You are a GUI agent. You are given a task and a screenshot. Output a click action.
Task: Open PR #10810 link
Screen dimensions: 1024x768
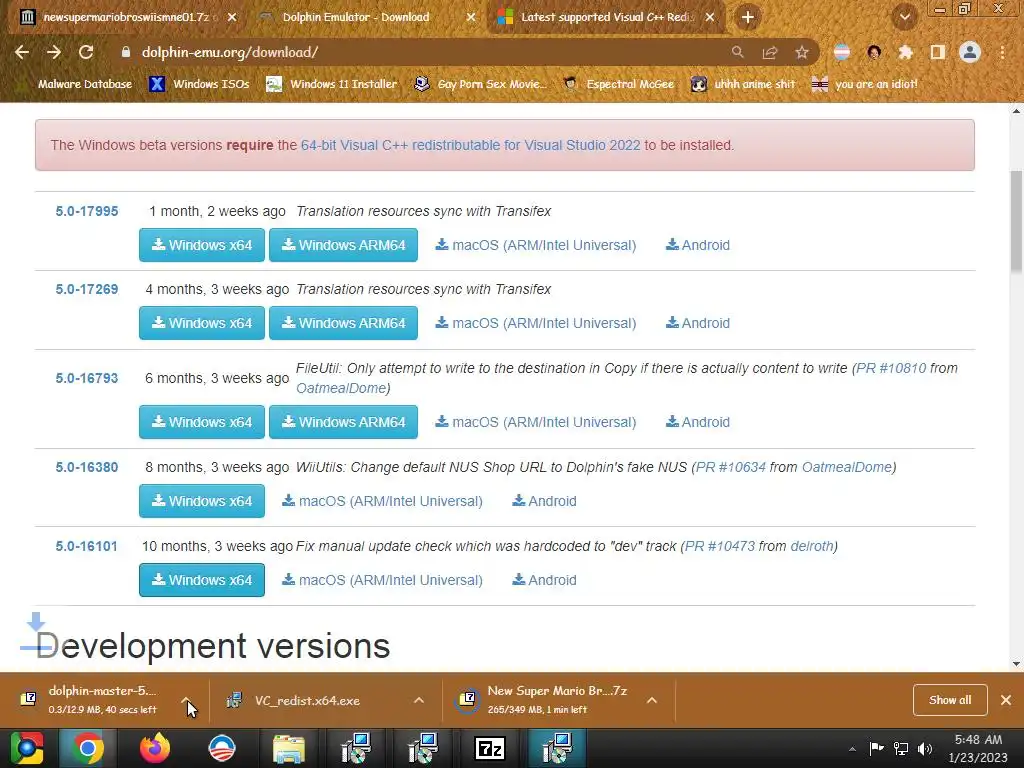(891, 368)
